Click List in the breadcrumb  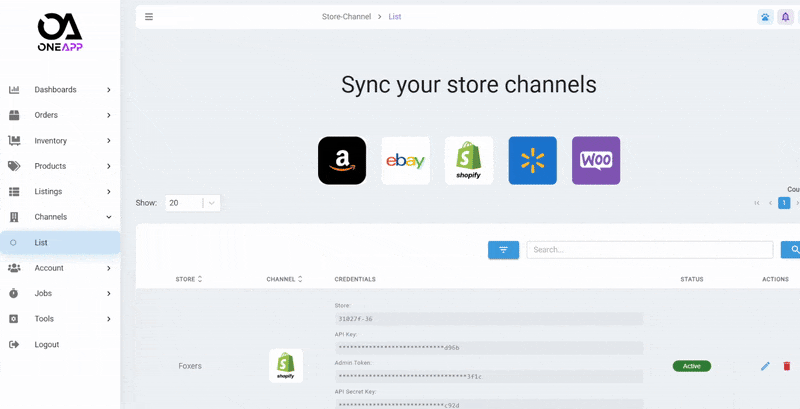click(x=395, y=17)
